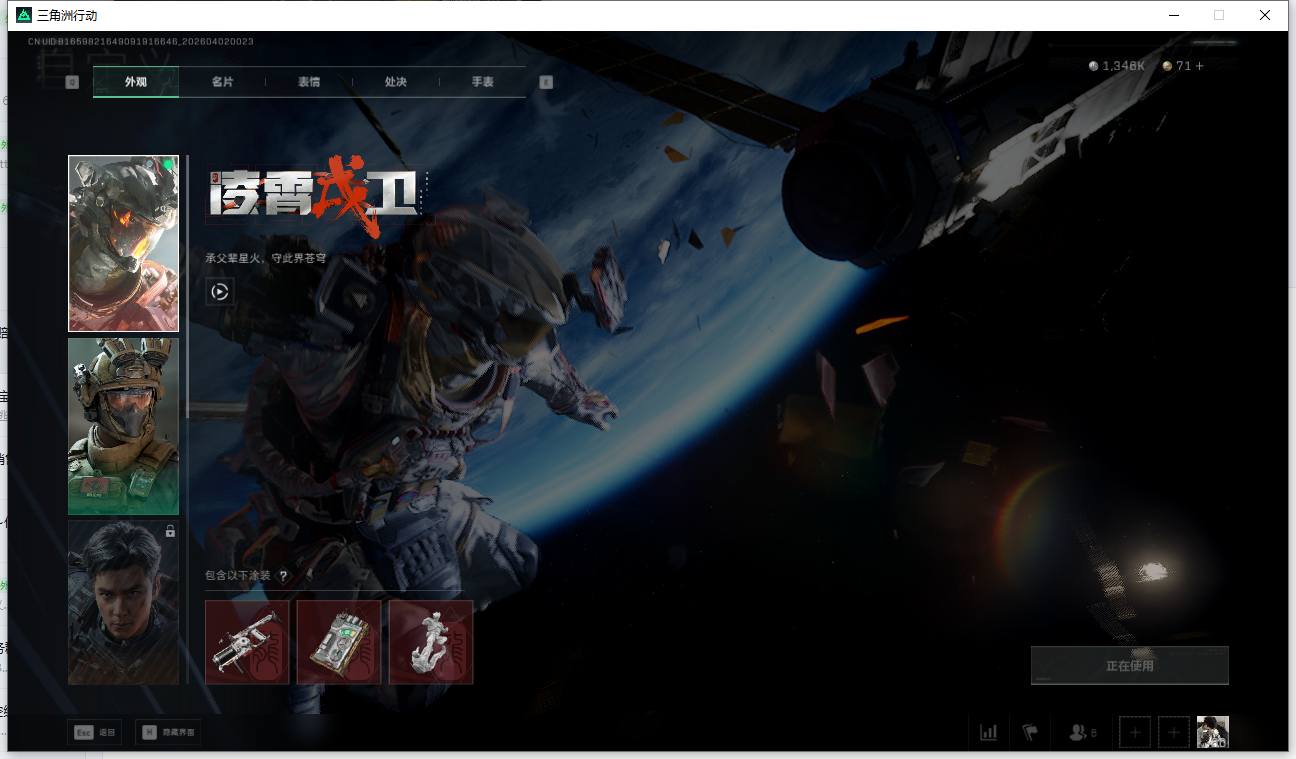The width and height of the screenshot is (1296, 759).
Task: Select the weapon skin item tile
Action: [x=247, y=642]
